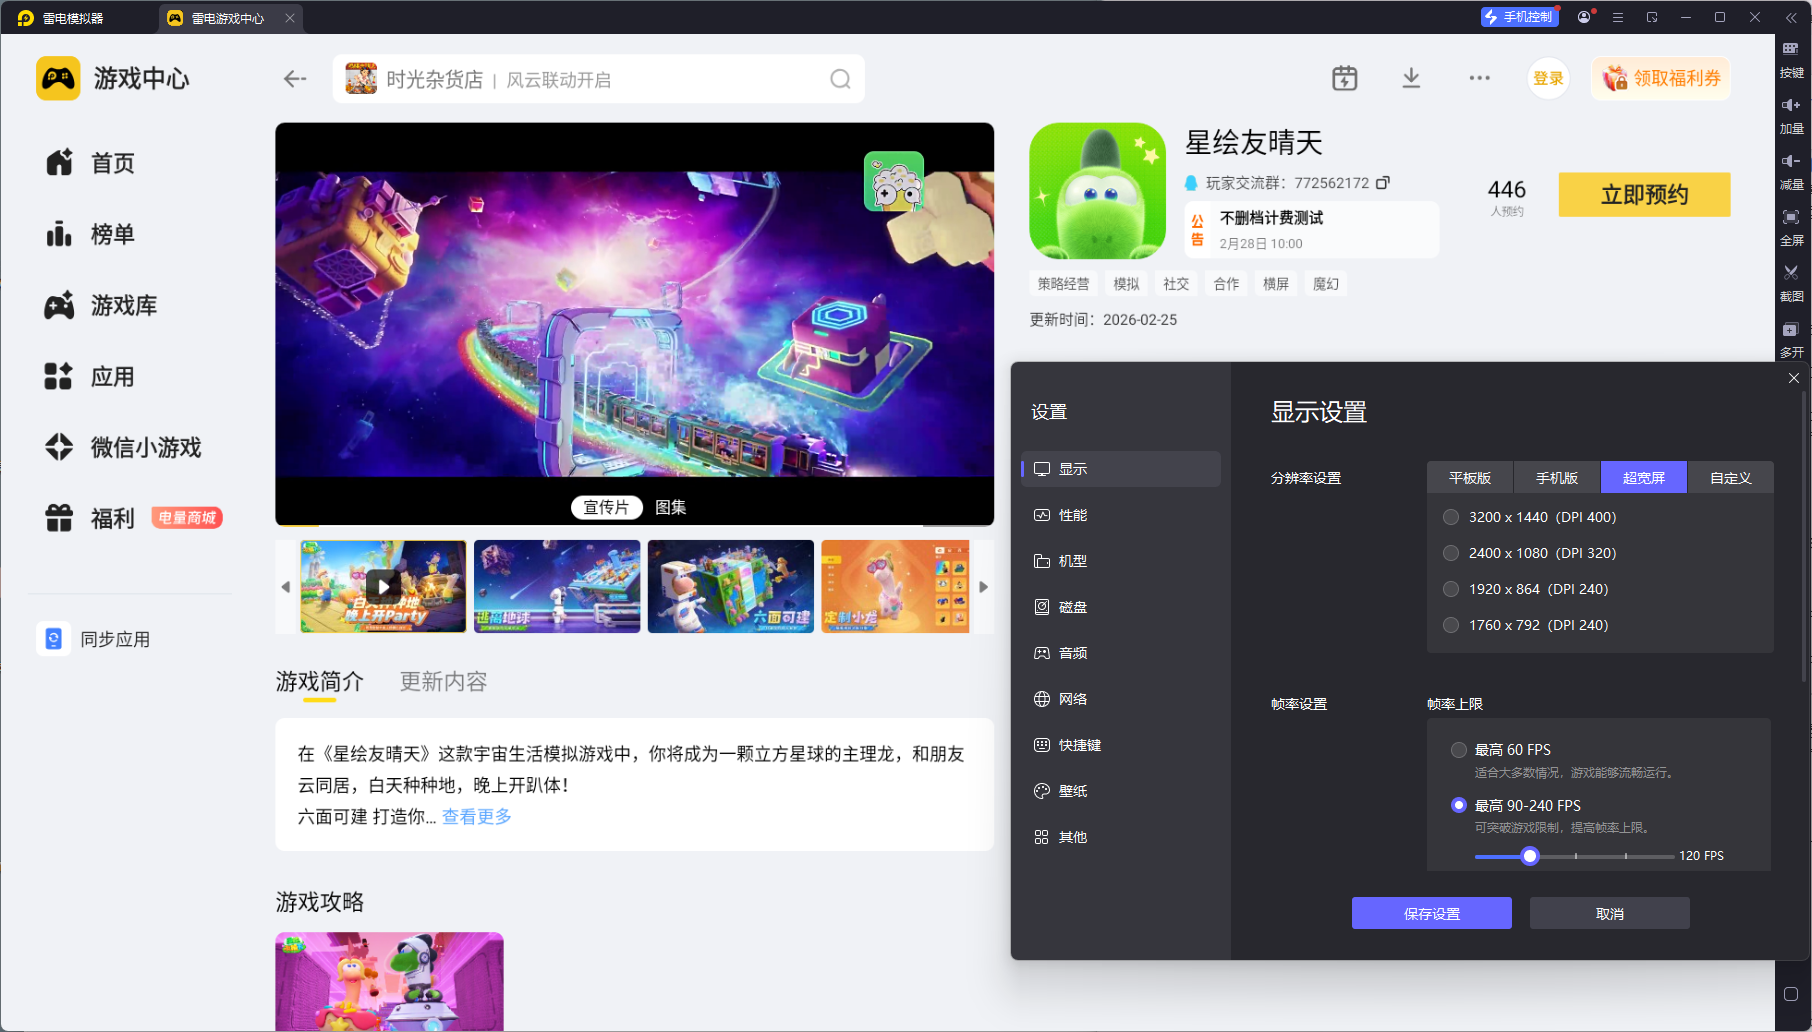This screenshot has width=1812, height=1032.
Task: Open the user account icon in title bar
Action: pos(1584,17)
